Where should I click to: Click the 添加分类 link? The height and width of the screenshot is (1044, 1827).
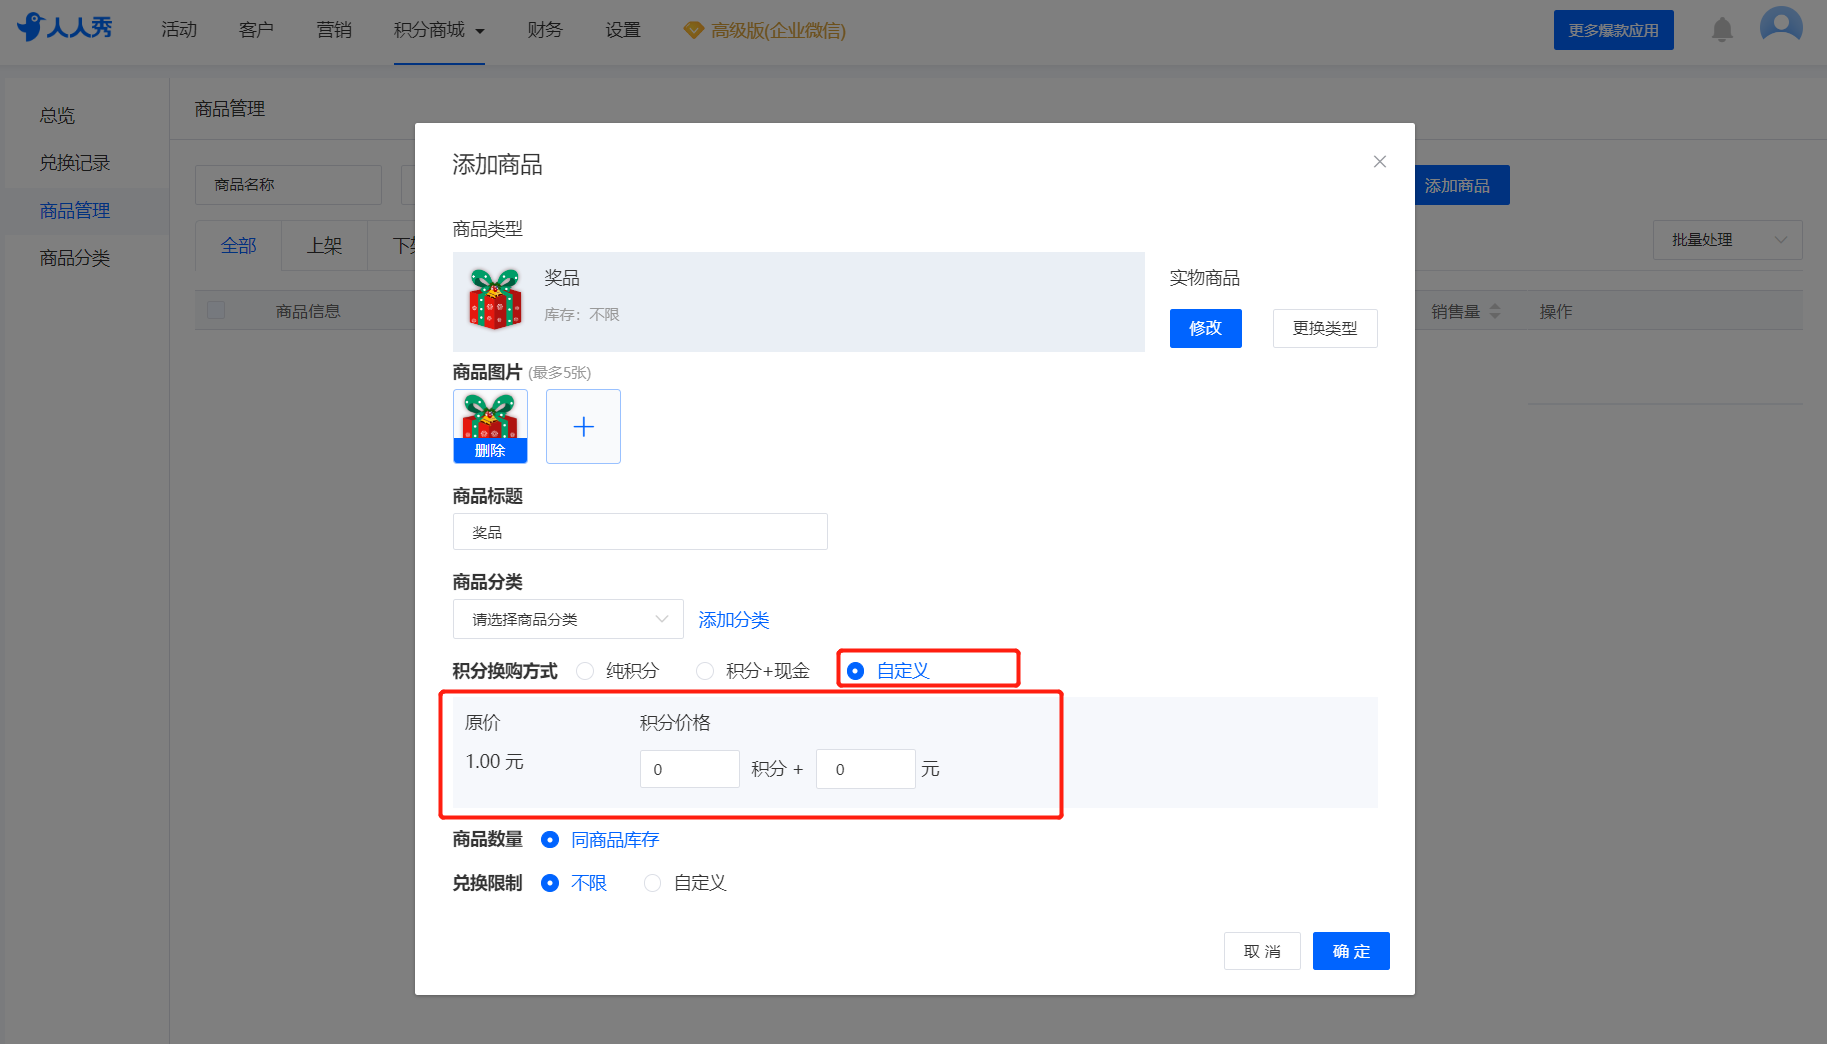(733, 620)
